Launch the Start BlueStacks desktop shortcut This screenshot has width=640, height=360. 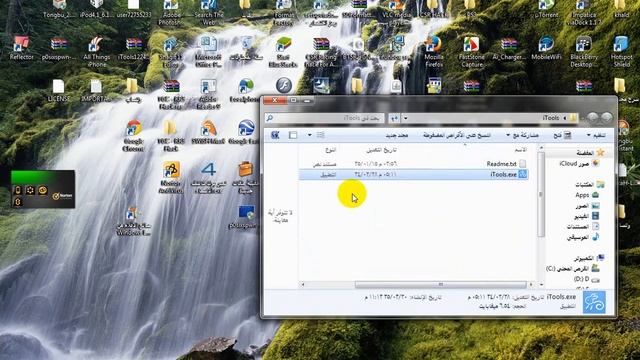coord(283,52)
